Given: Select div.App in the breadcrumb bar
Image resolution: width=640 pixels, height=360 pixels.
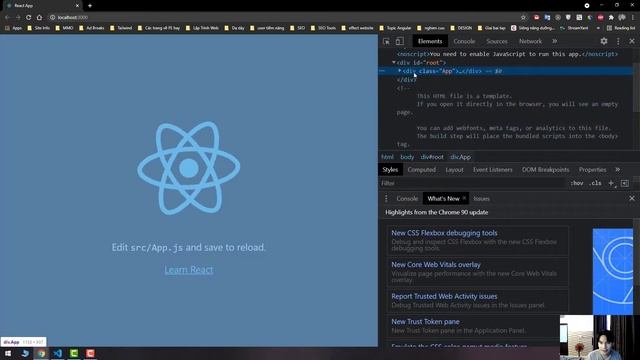Looking at the screenshot, I should click(460, 157).
